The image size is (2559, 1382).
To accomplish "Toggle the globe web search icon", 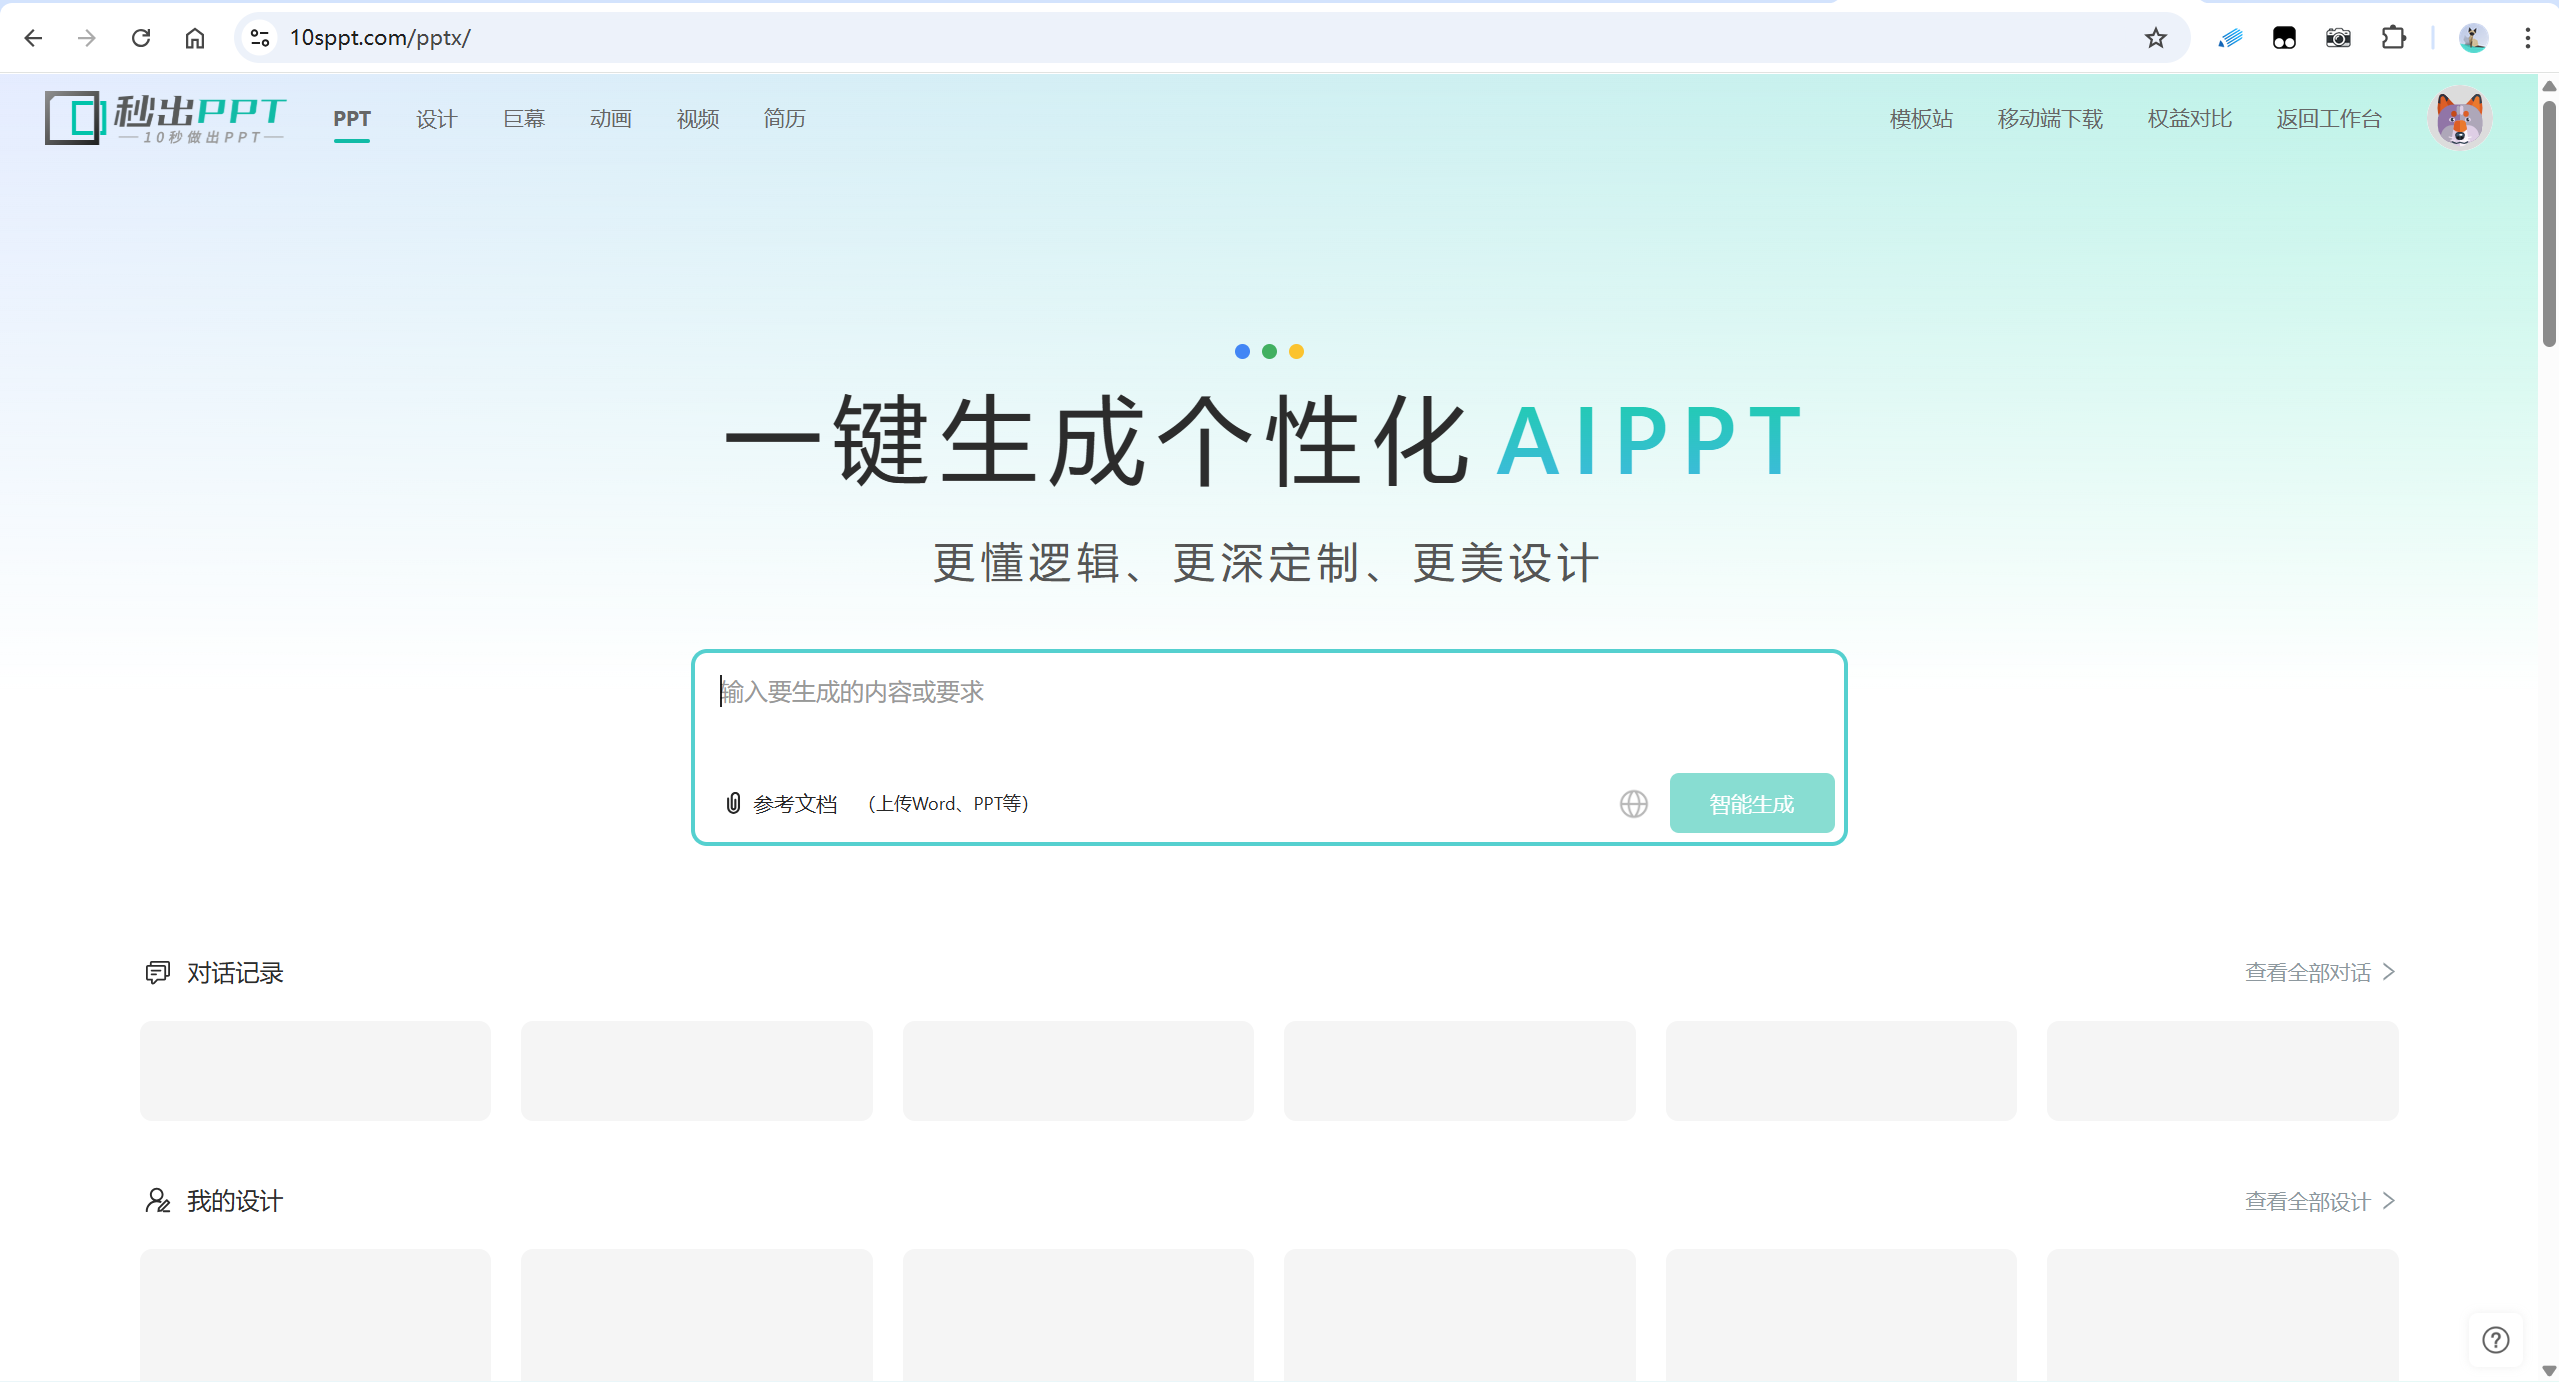I will (1633, 803).
